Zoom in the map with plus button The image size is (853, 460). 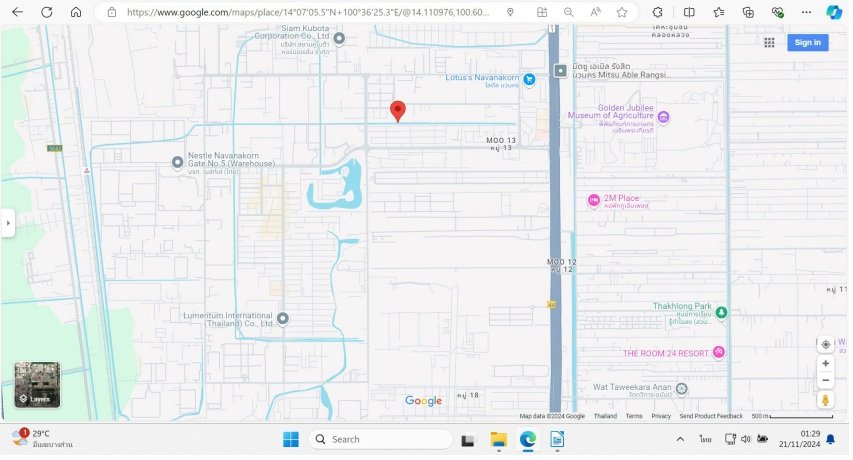click(825, 363)
